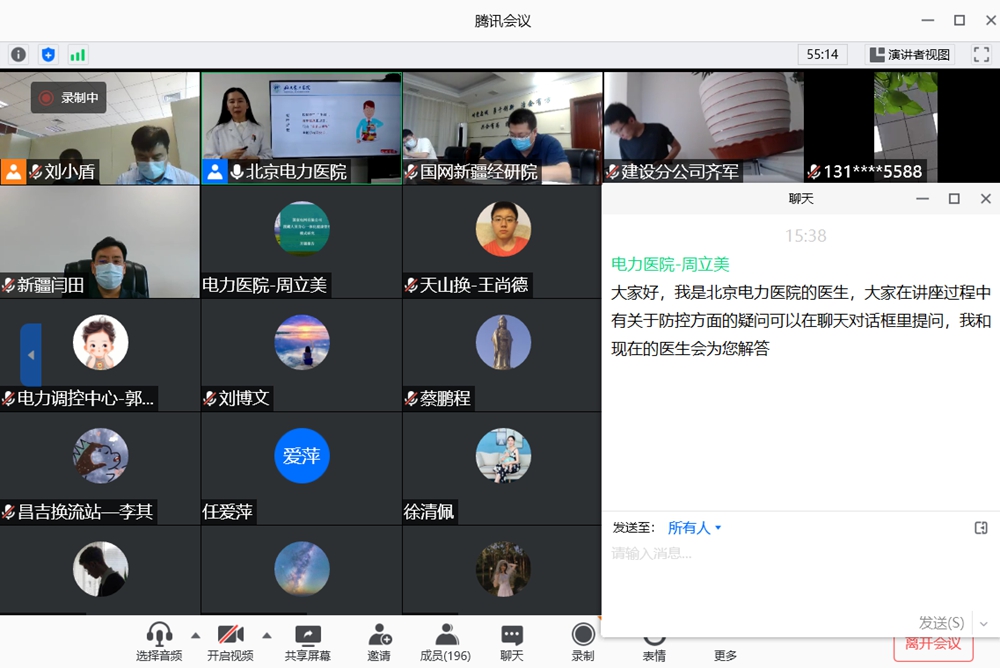
Task: Select 建设分公司齐军 video tile
Action: pos(703,127)
